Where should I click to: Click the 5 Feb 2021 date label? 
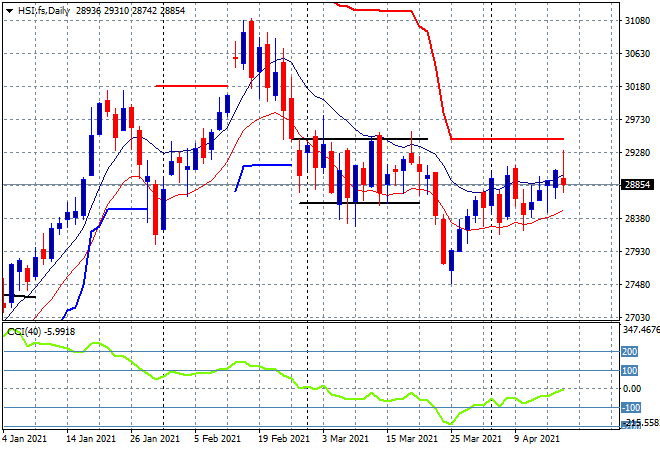coord(217,439)
